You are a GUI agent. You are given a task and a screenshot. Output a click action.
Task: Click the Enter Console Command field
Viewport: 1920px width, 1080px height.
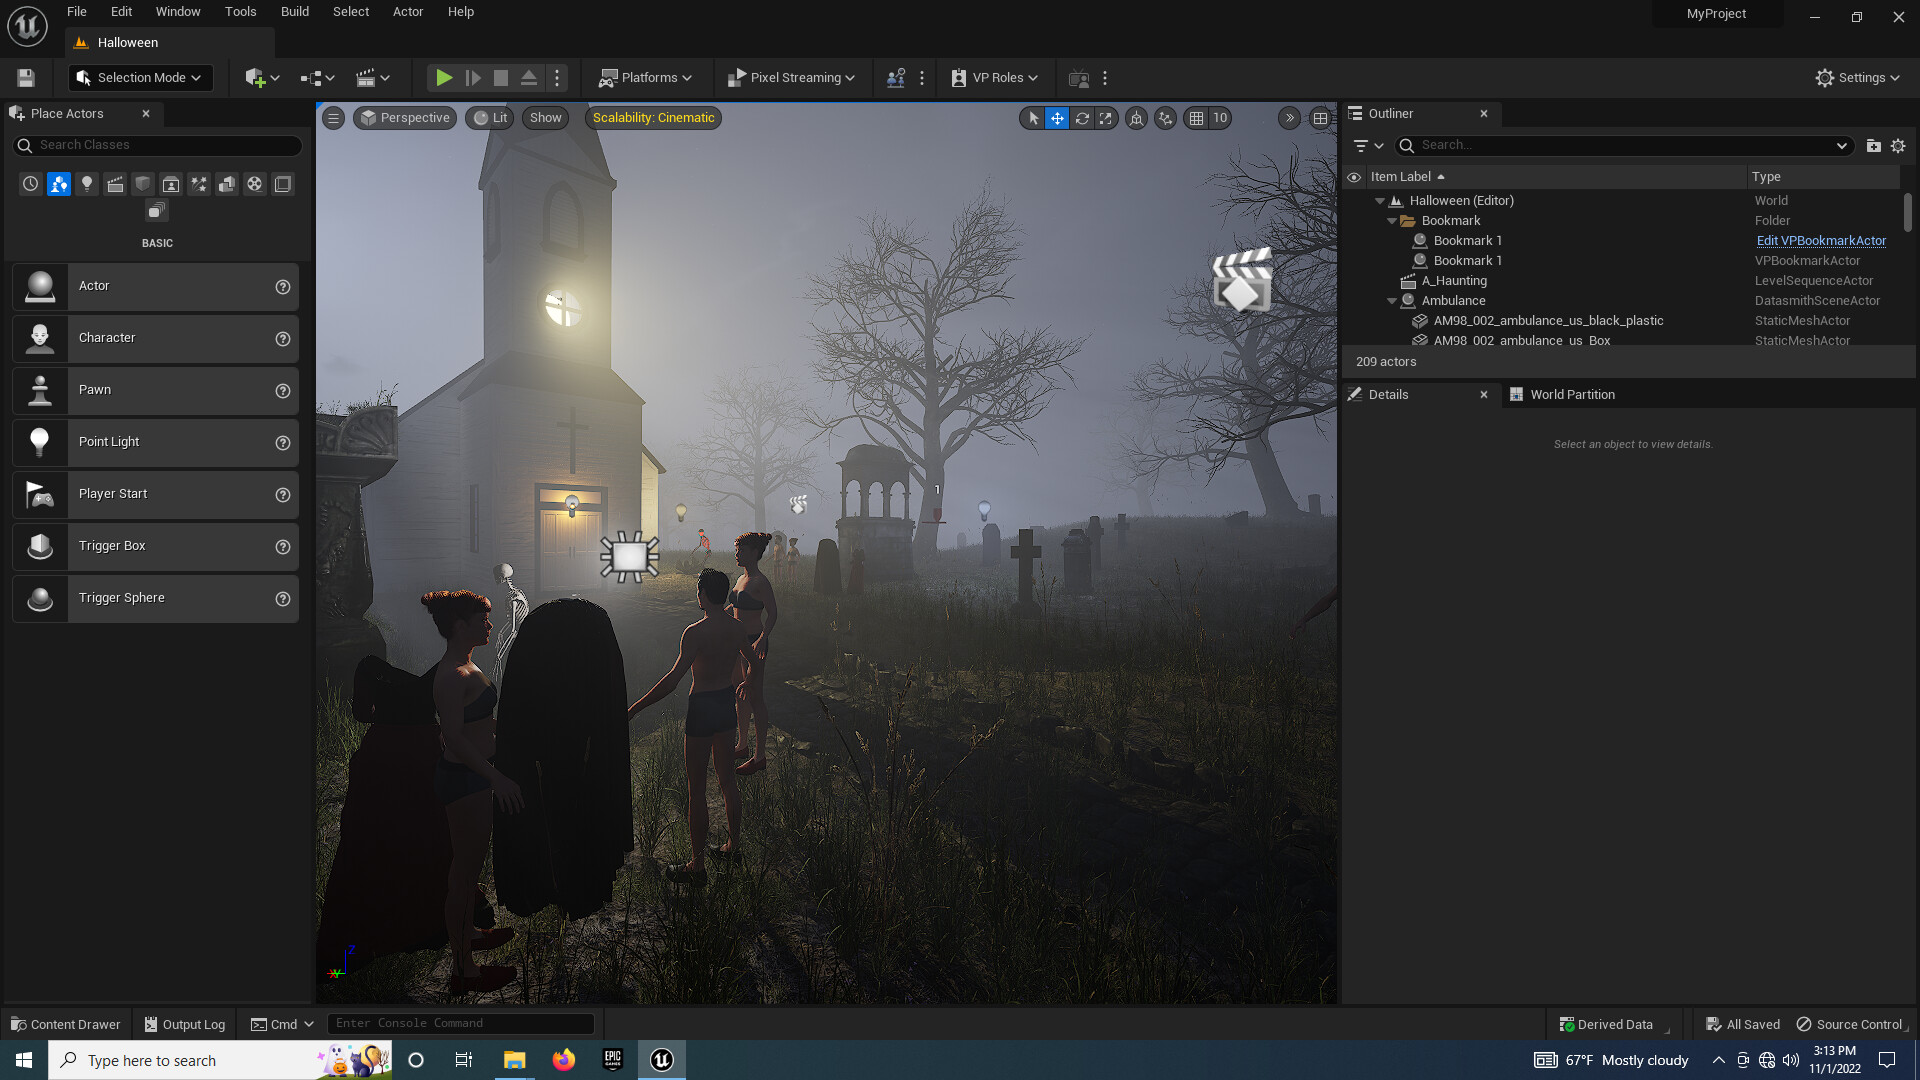460,1023
